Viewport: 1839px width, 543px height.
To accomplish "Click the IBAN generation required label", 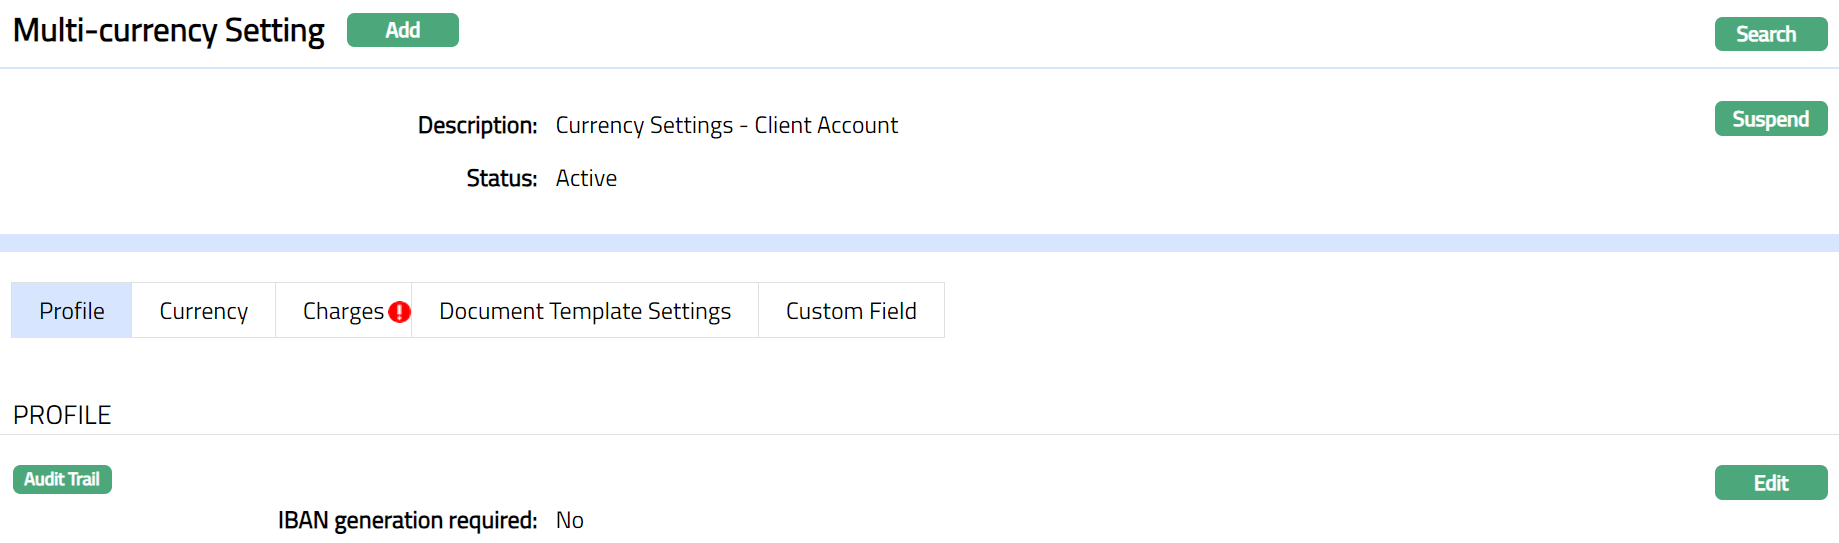I will (x=407, y=520).
